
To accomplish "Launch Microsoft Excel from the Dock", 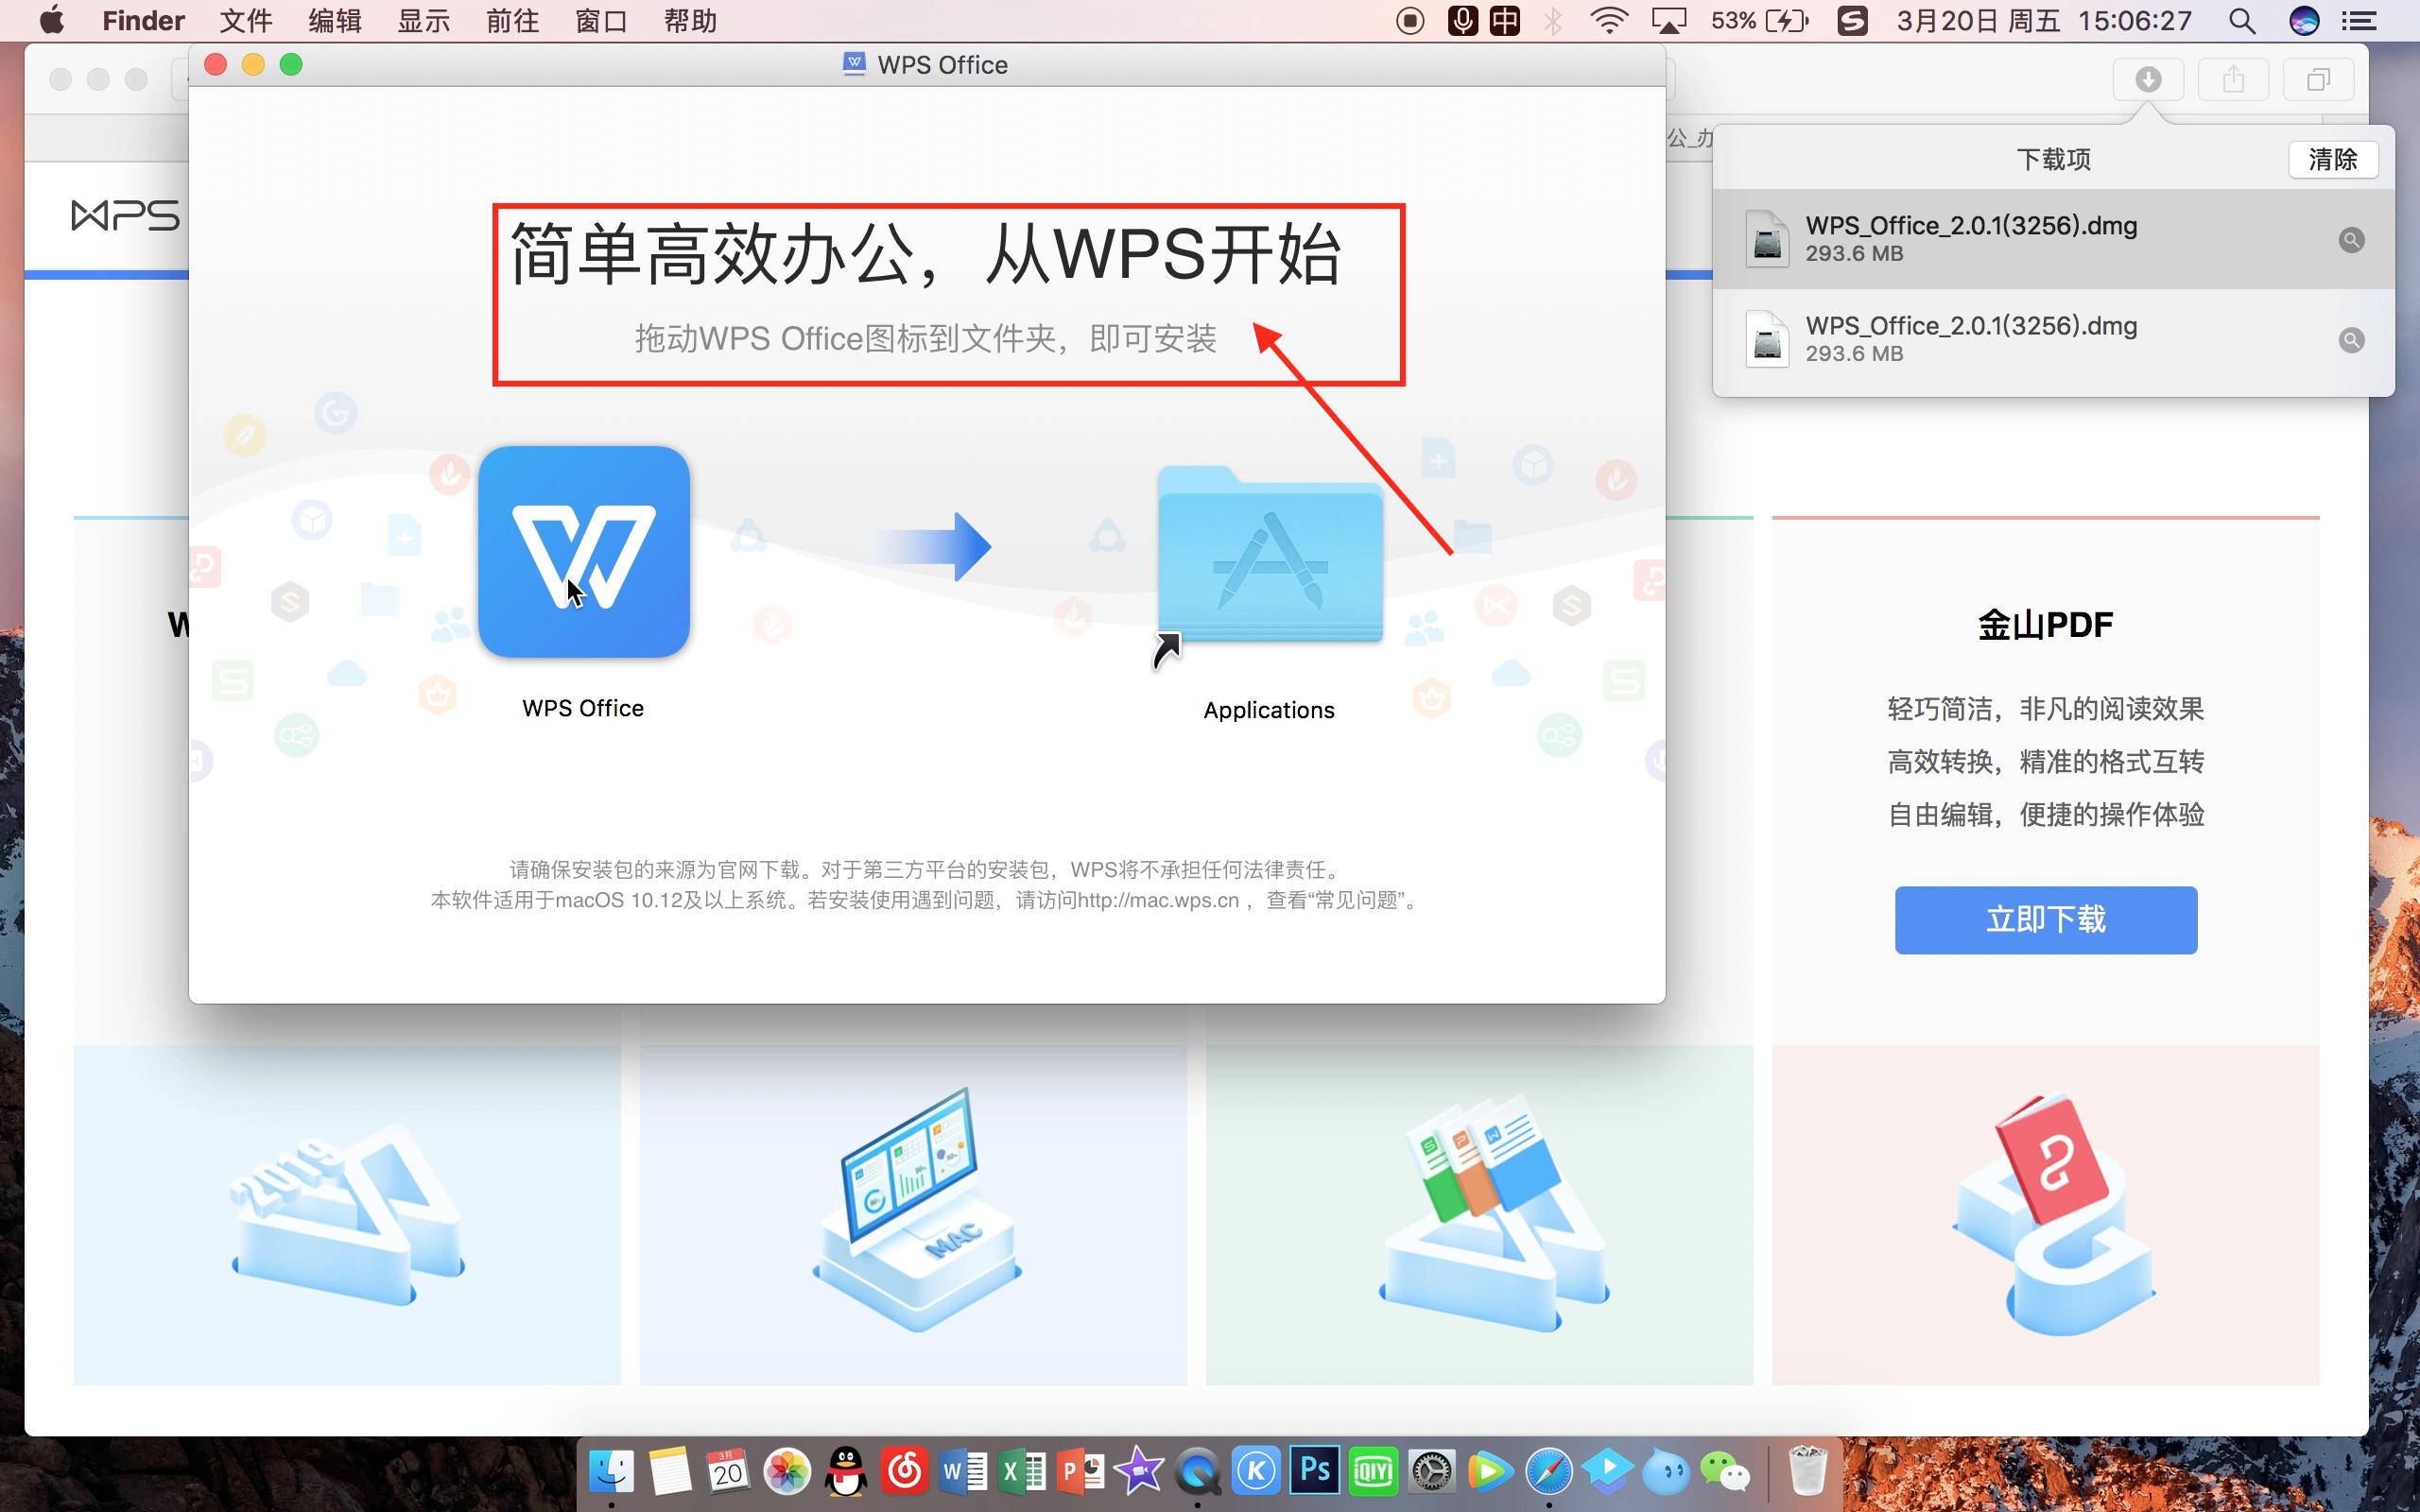I will tap(1021, 1470).
